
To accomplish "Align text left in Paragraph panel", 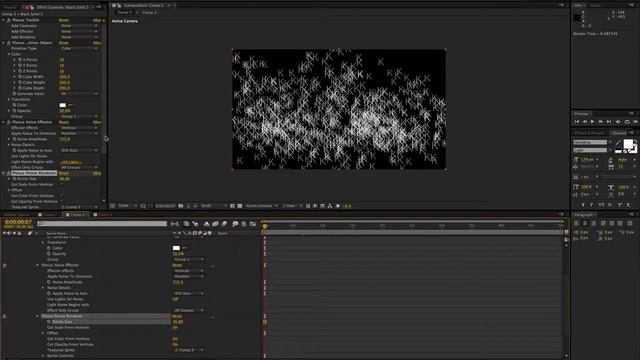I will [x=576, y=223].
